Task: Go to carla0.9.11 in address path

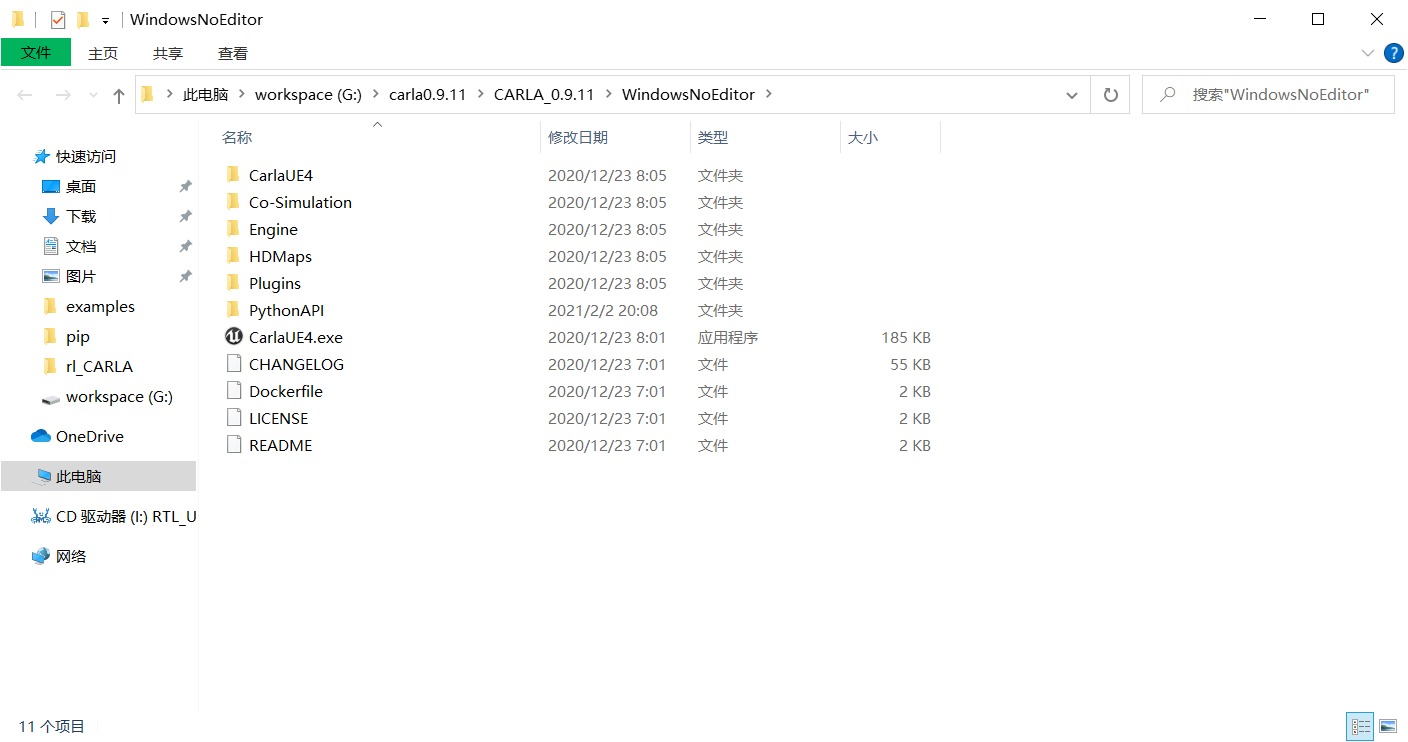Action: (x=428, y=94)
